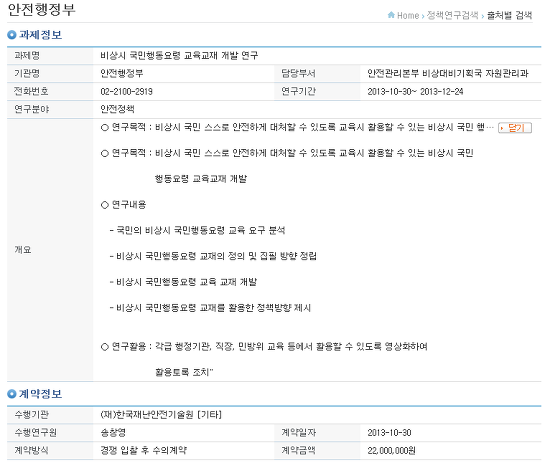Screen dimensions: 550x463
Task: Select 출처별 검색 breadcrumb item
Action: pos(509,15)
